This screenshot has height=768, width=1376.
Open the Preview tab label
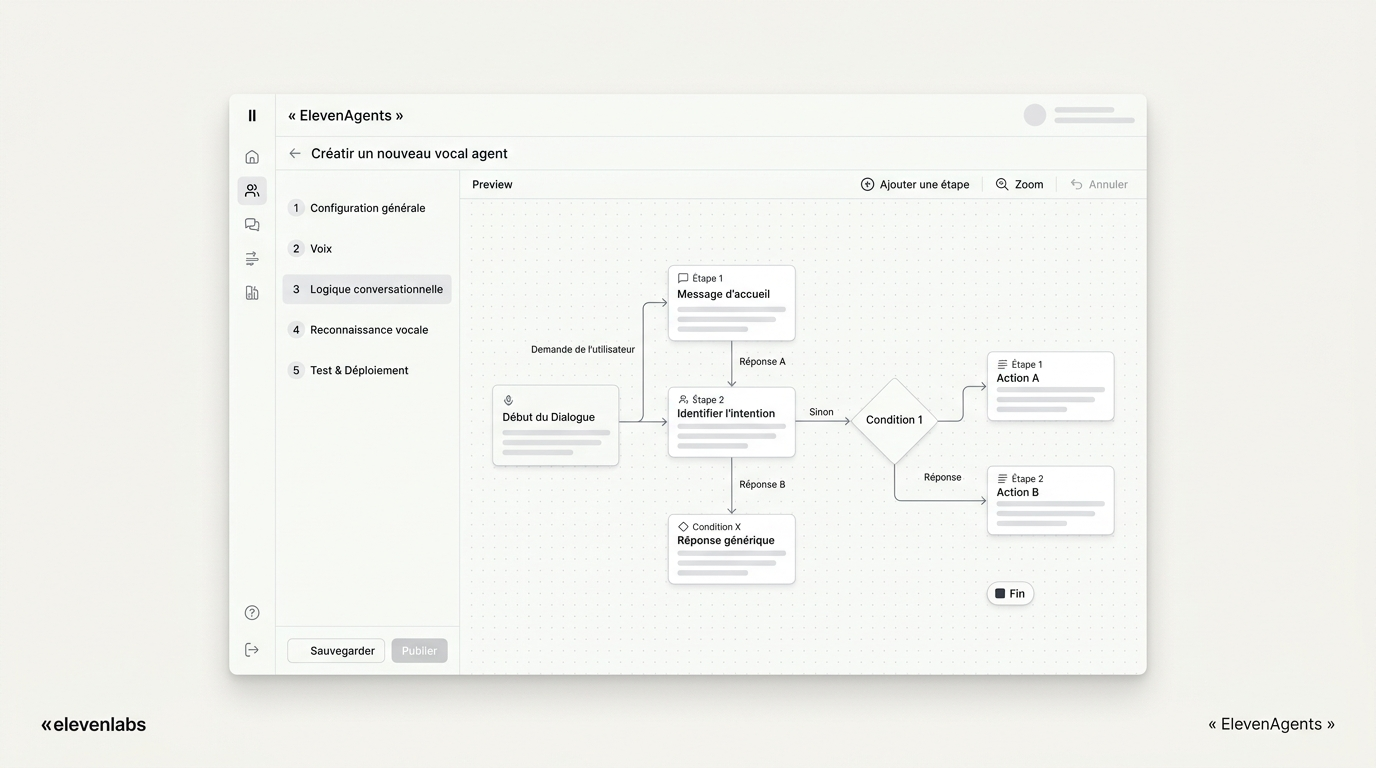[x=492, y=185]
